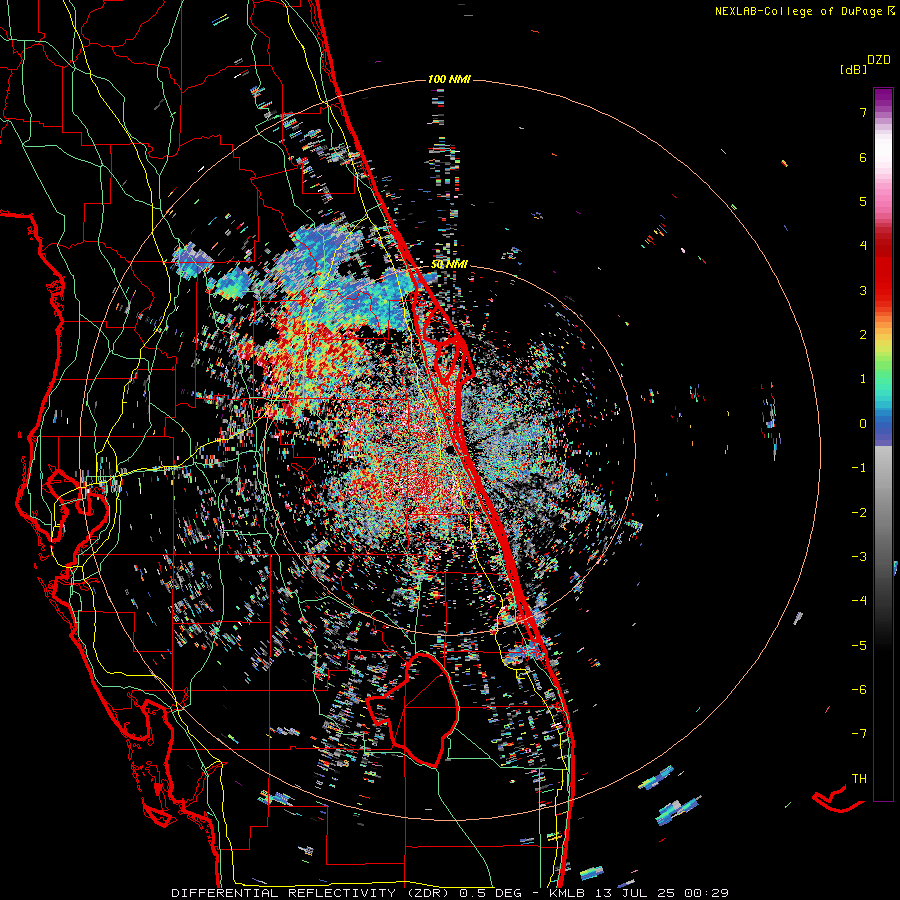This screenshot has height=900, width=900.
Task: Click the -4 dB tick label on the scale
Action: 859,600
